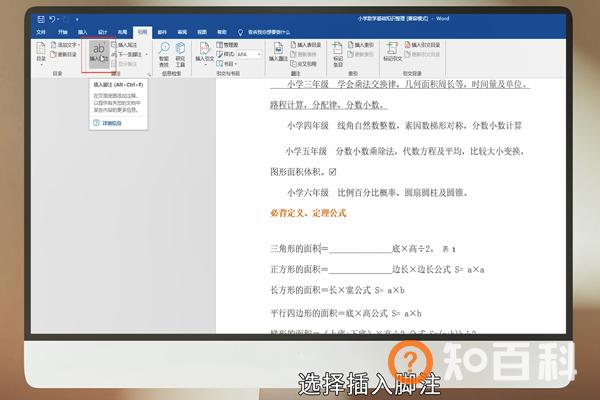Expand the Next Footnote dropdown arrow
This screenshot has width=600, height=400.
(x=147, y=54)
